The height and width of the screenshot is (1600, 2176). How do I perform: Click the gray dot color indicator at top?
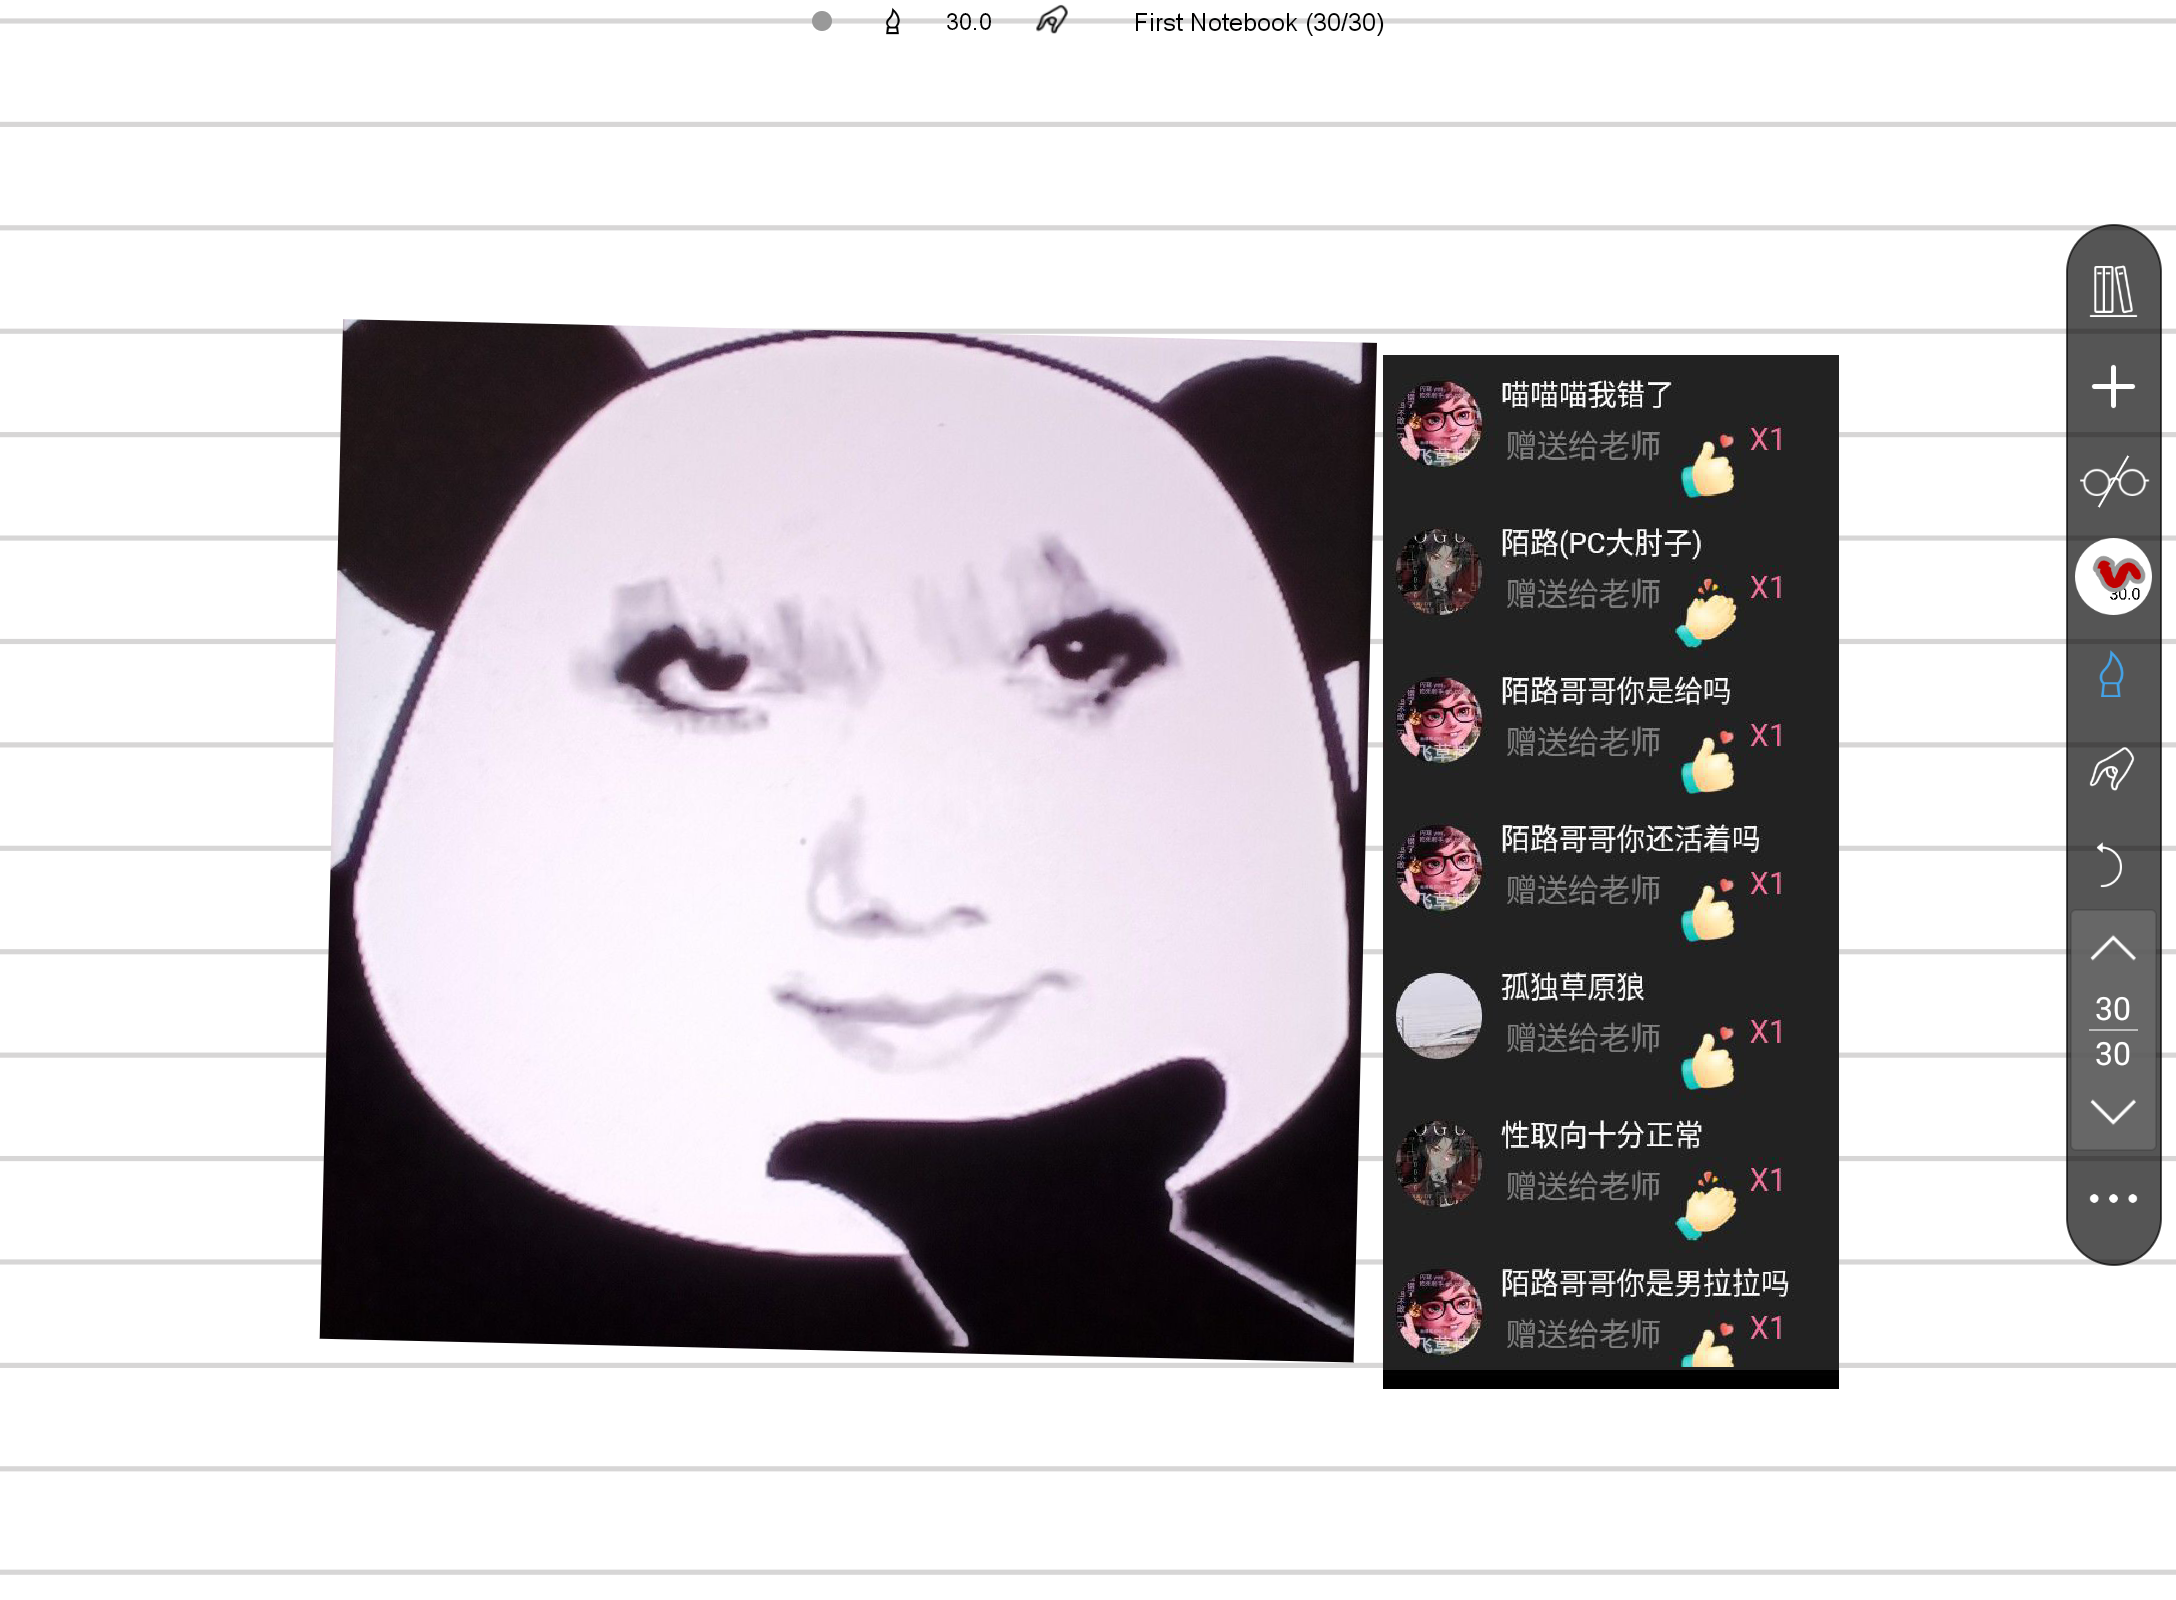(x=822, y=21)
